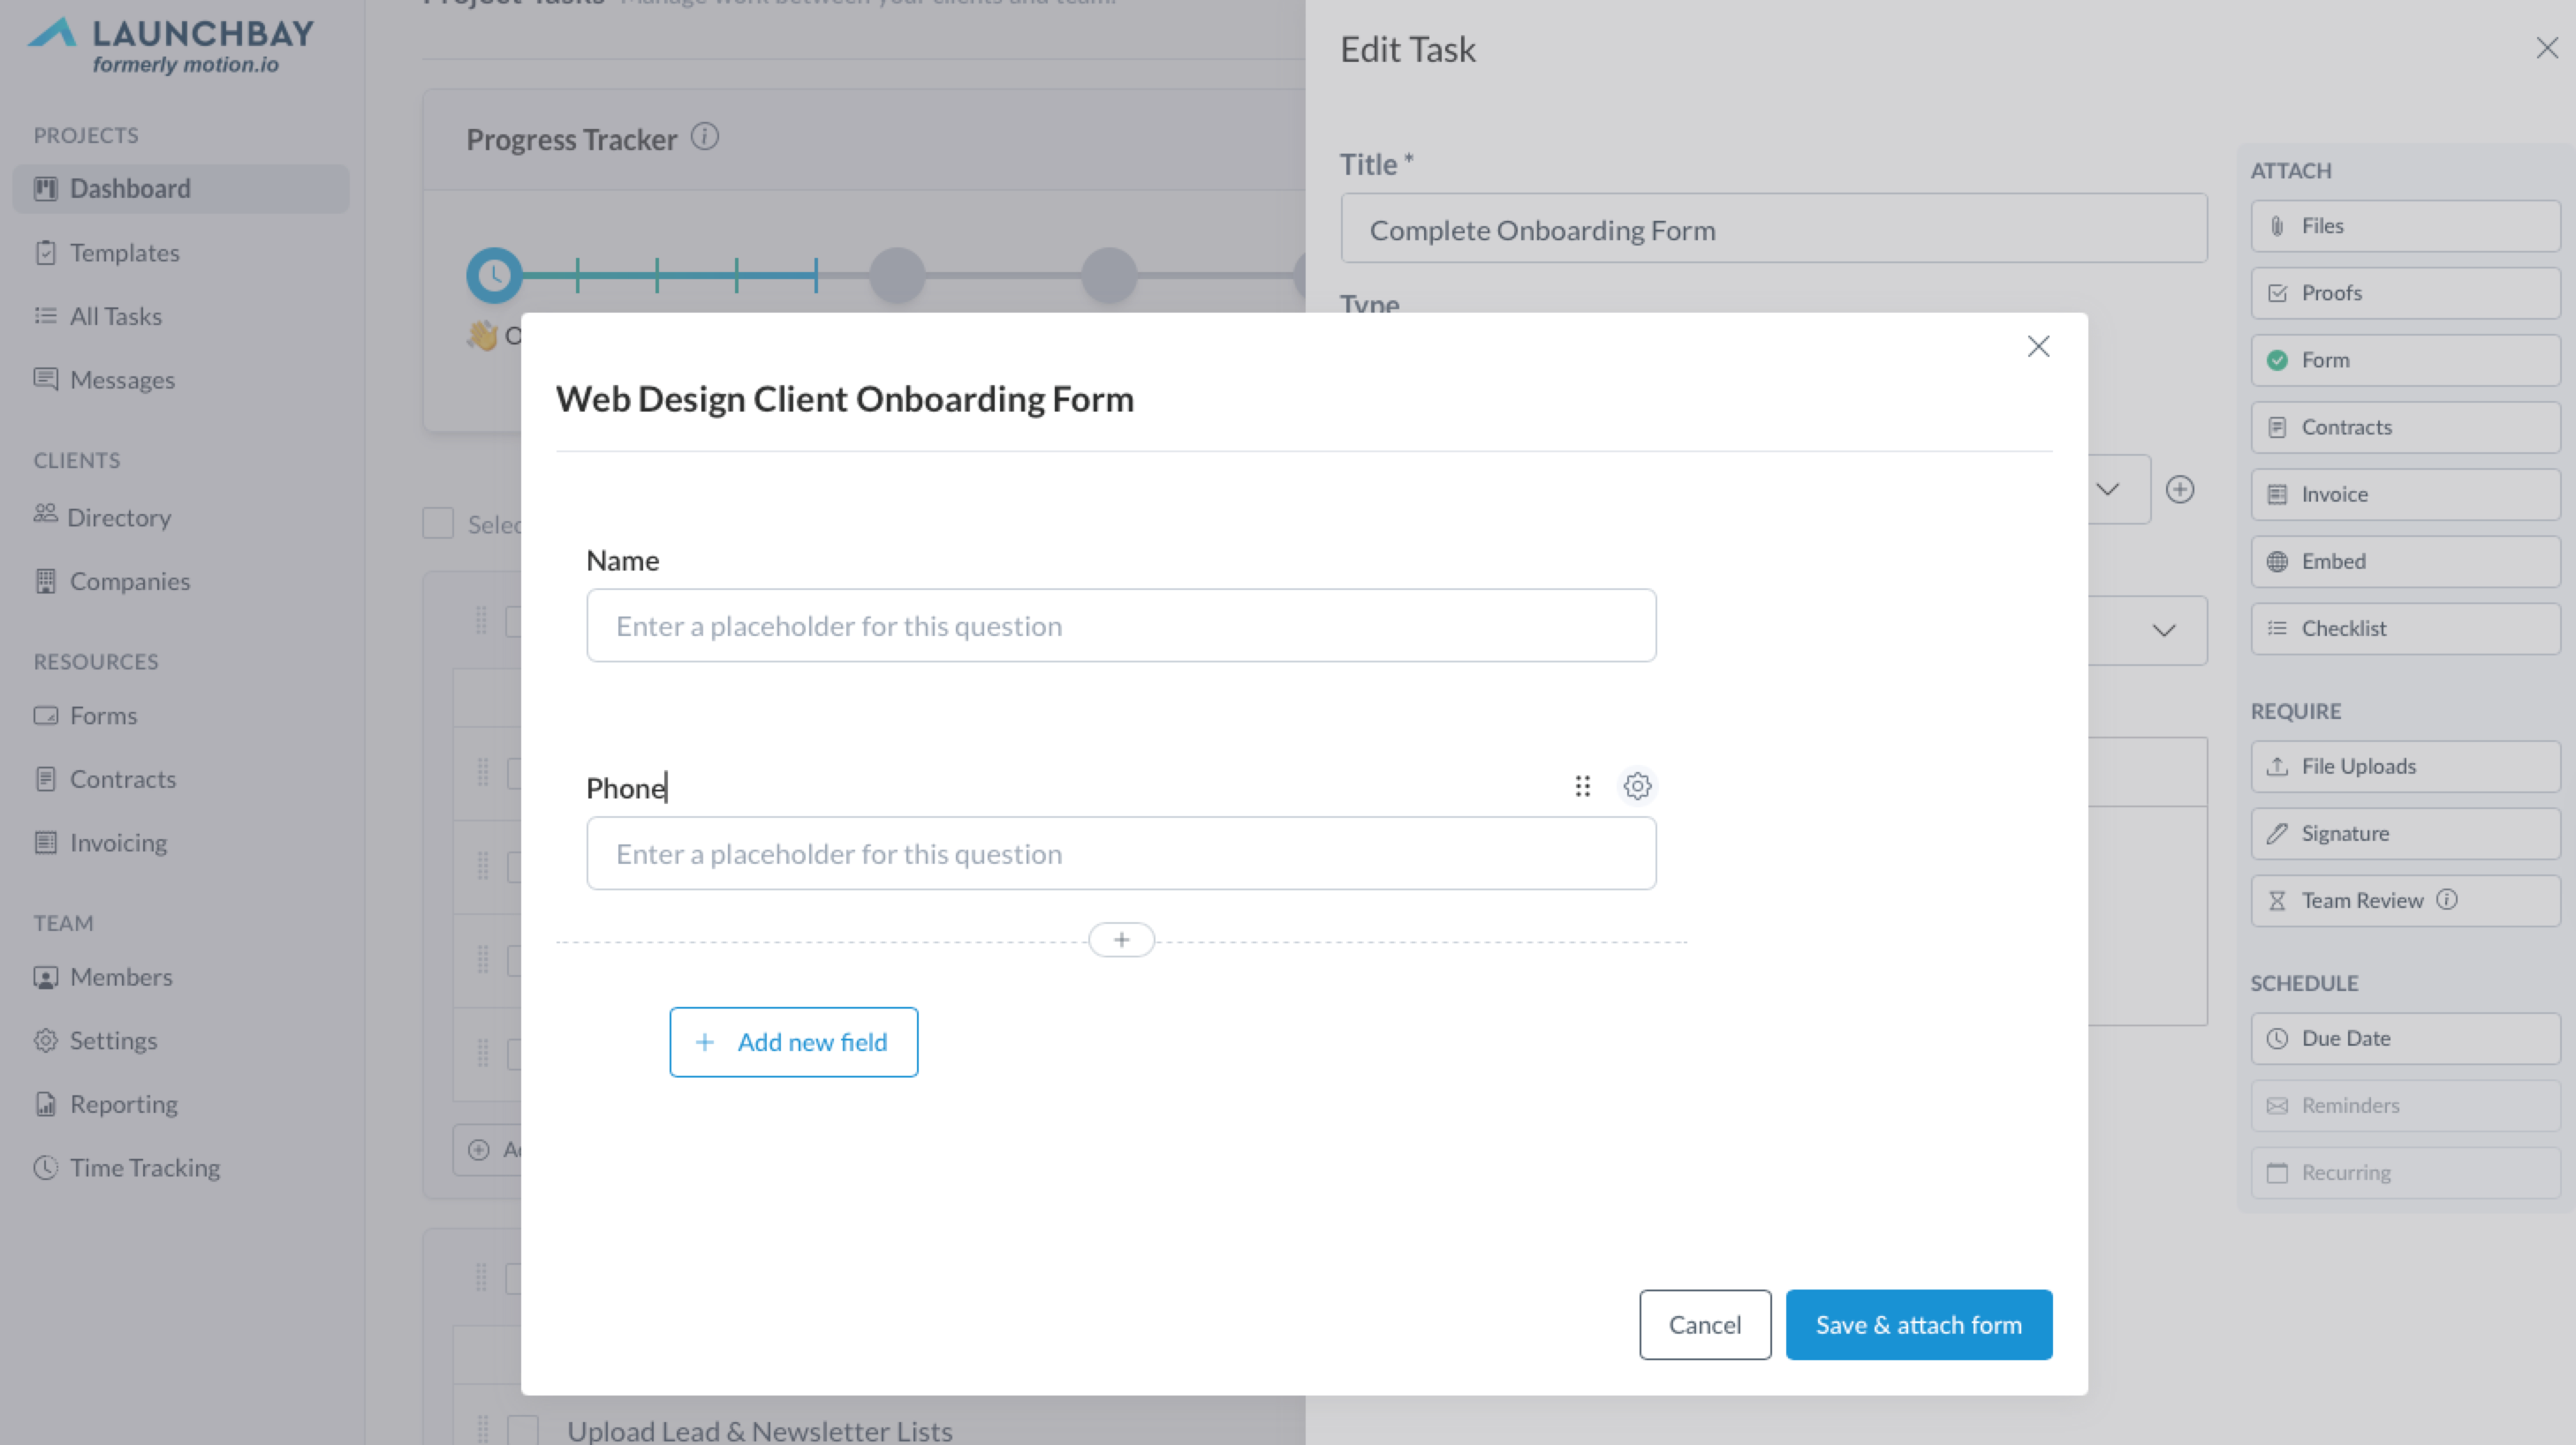2576x1445 pixels.
Task: Check the Upload Lead & Newsletter Lists task
Action: click(523, 1430)
